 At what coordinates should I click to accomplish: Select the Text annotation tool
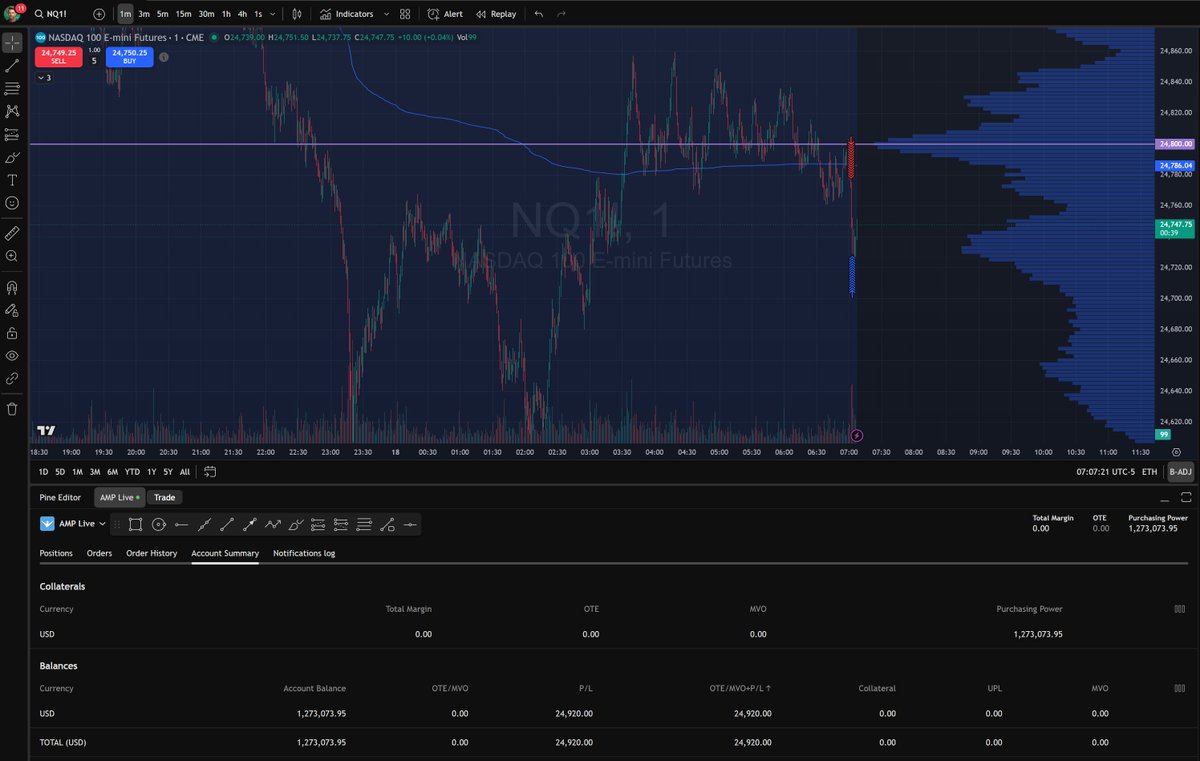coord(12,180)
